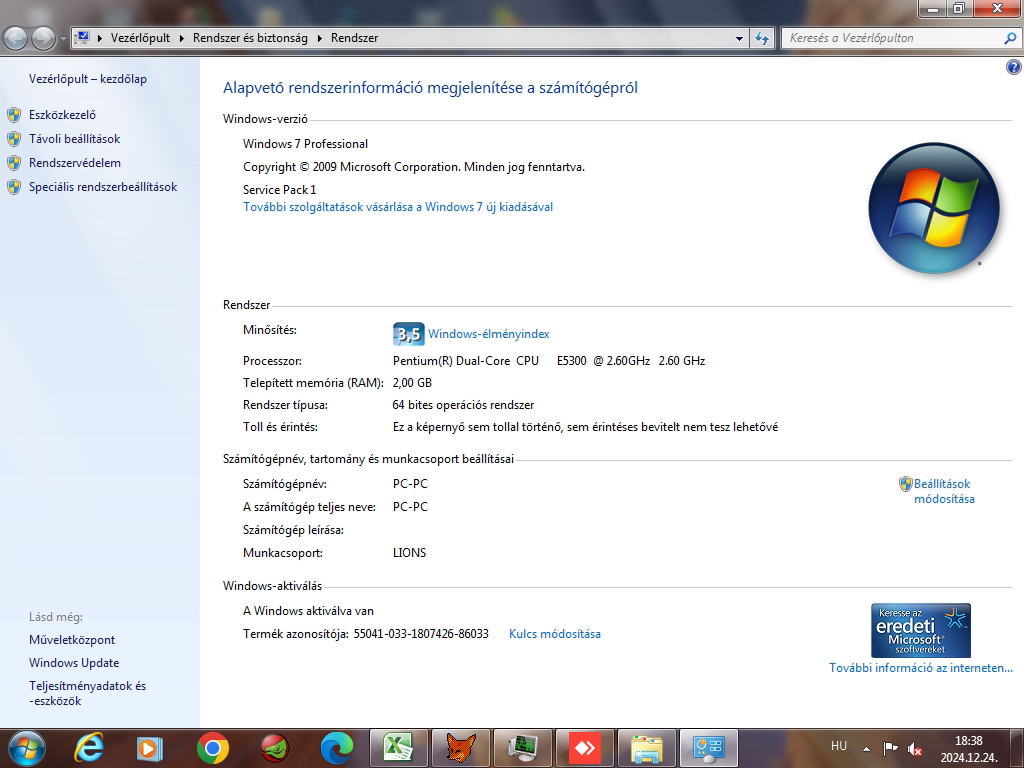Launch Internet Explorer from the taskbar
The height and width of the screenshot is (768, 1024).
pyautogui.click(x=89, y=747)
